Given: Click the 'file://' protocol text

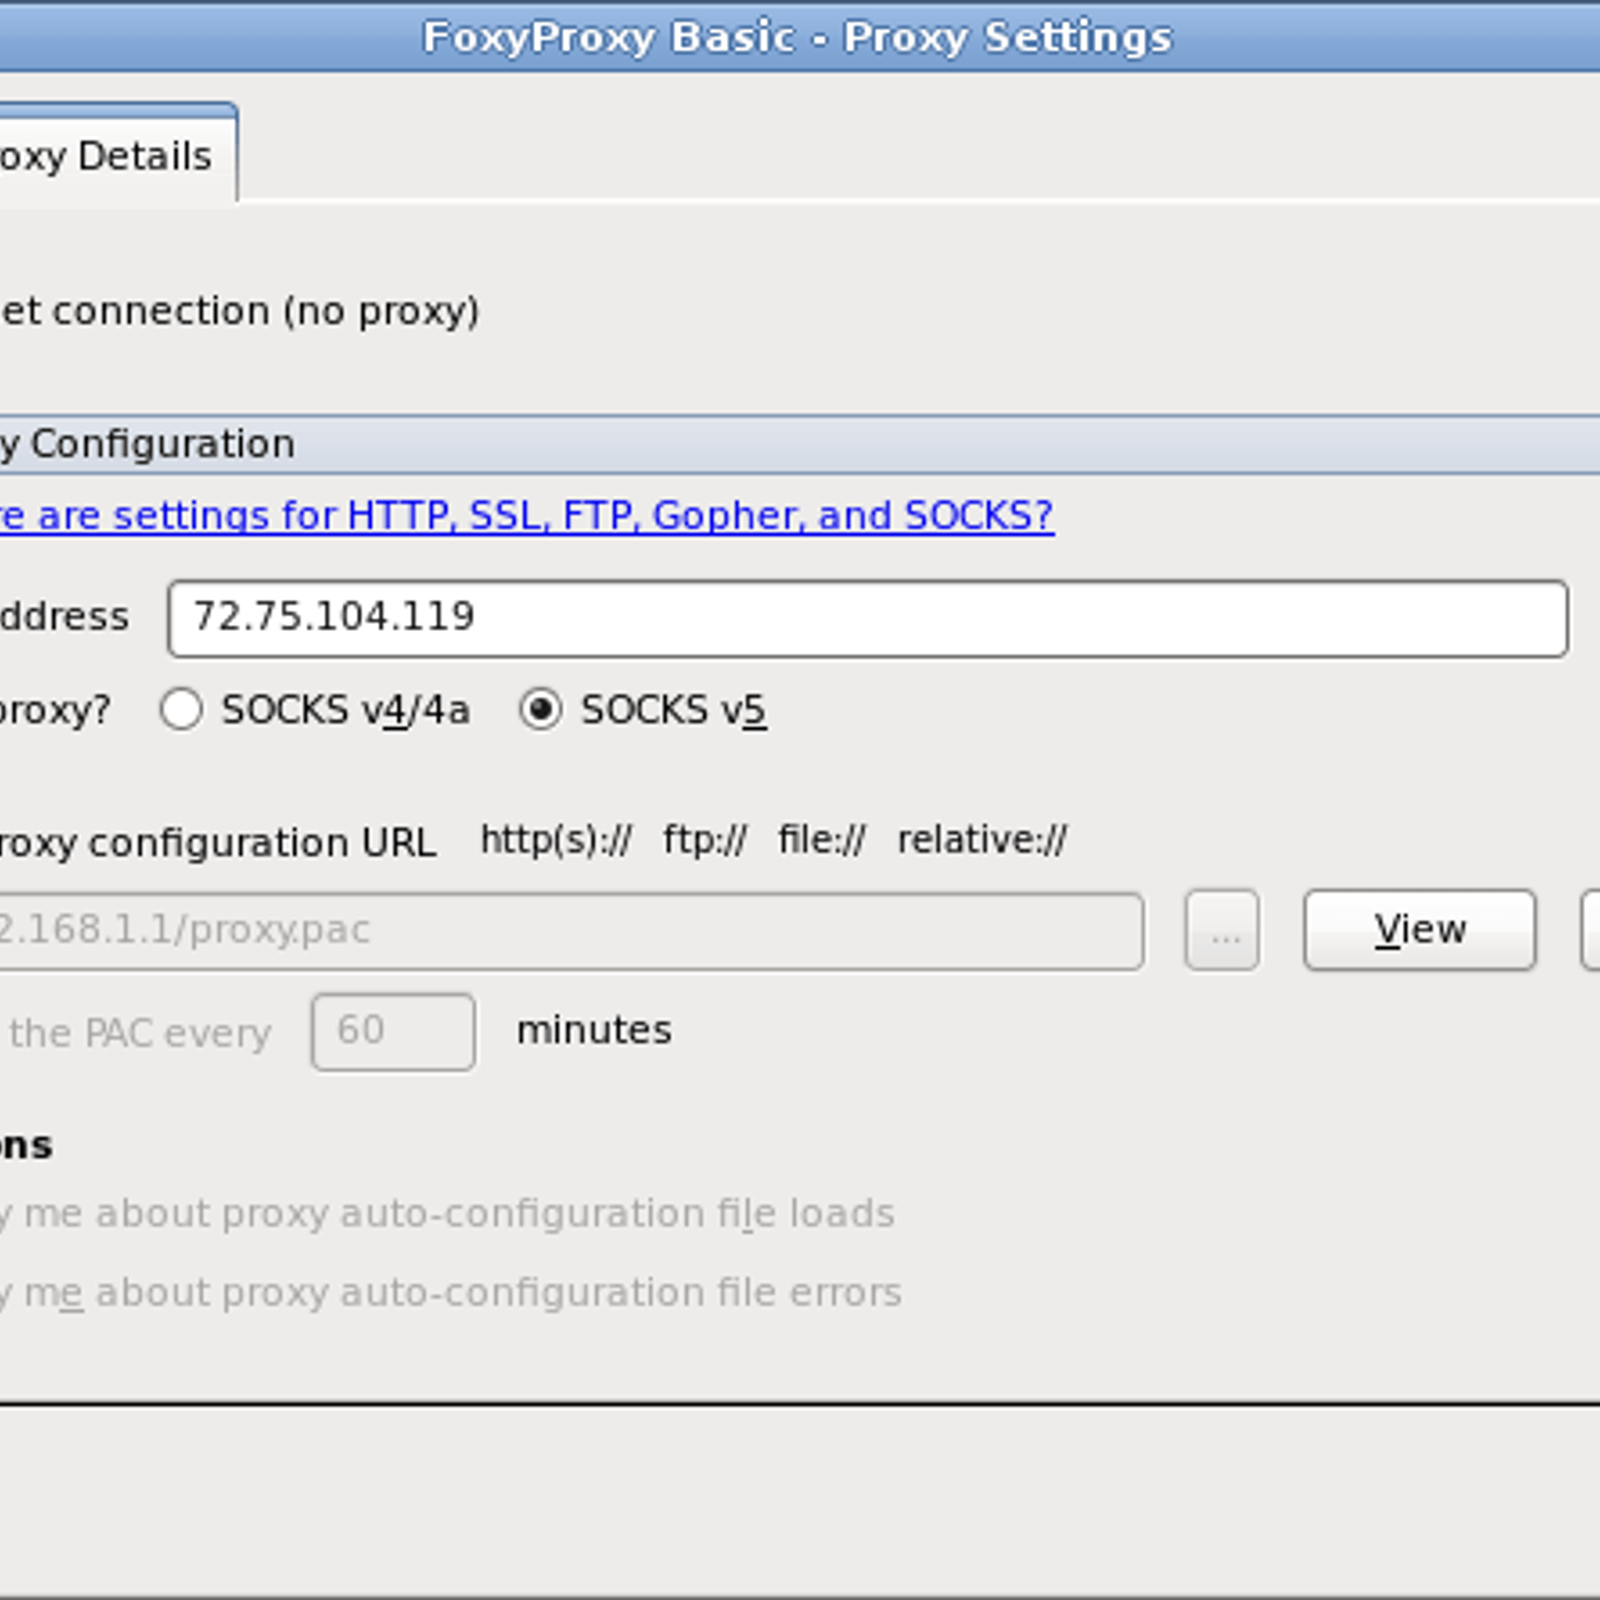Looking at the screenshot, I should 822,841.
